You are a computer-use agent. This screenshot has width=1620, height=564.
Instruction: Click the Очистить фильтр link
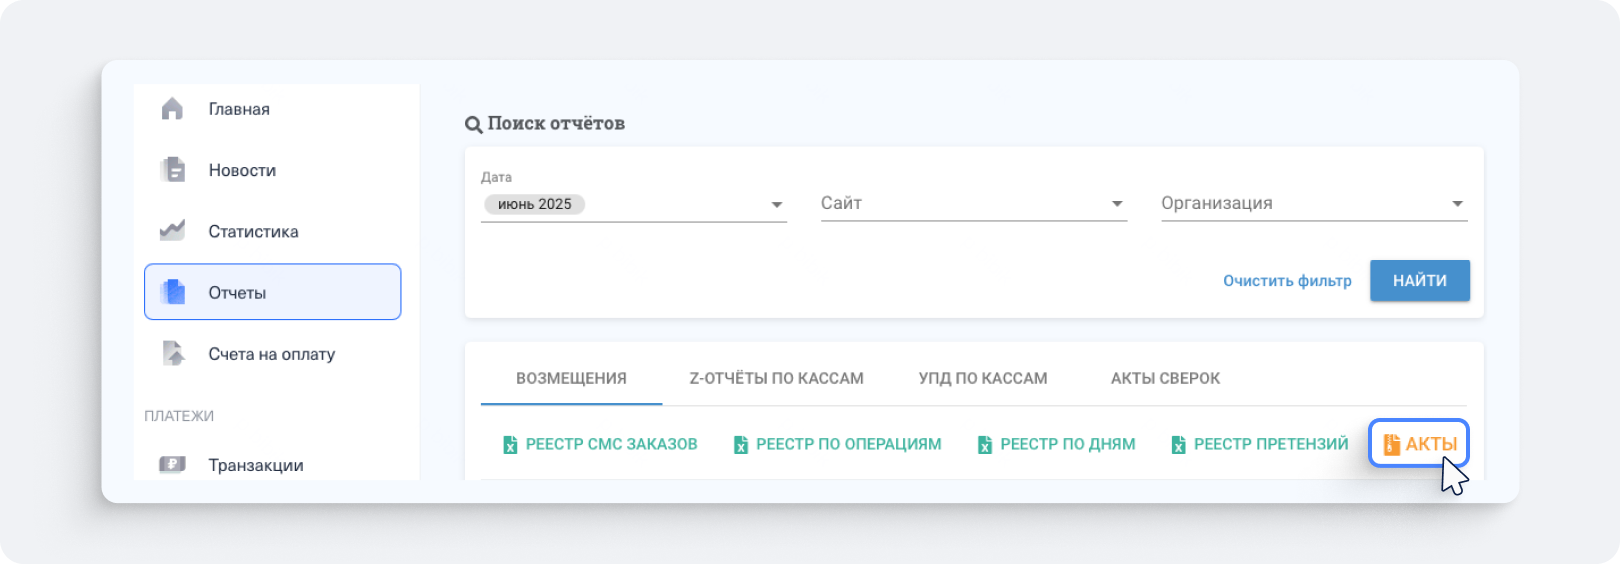tap(1287, 281)
